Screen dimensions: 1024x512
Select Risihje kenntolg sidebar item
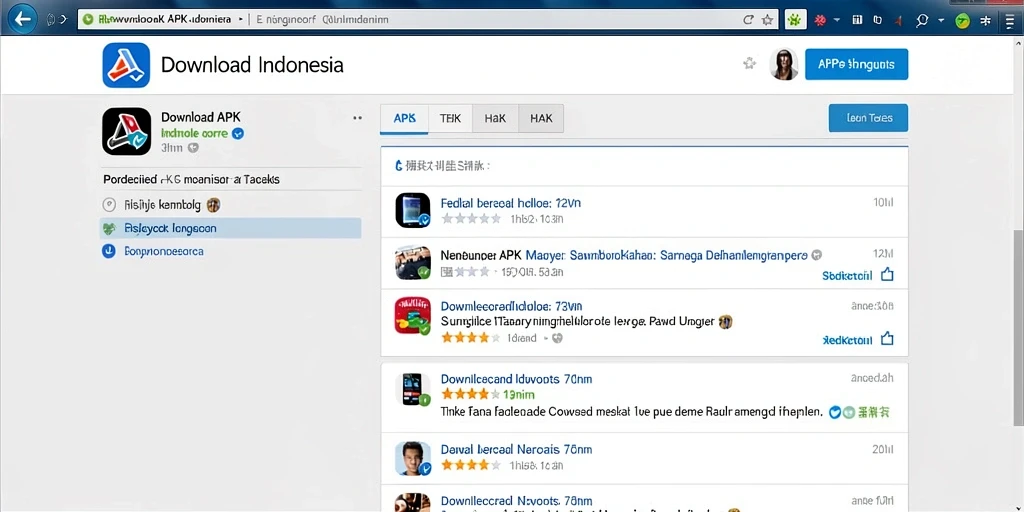click(232, 205)
